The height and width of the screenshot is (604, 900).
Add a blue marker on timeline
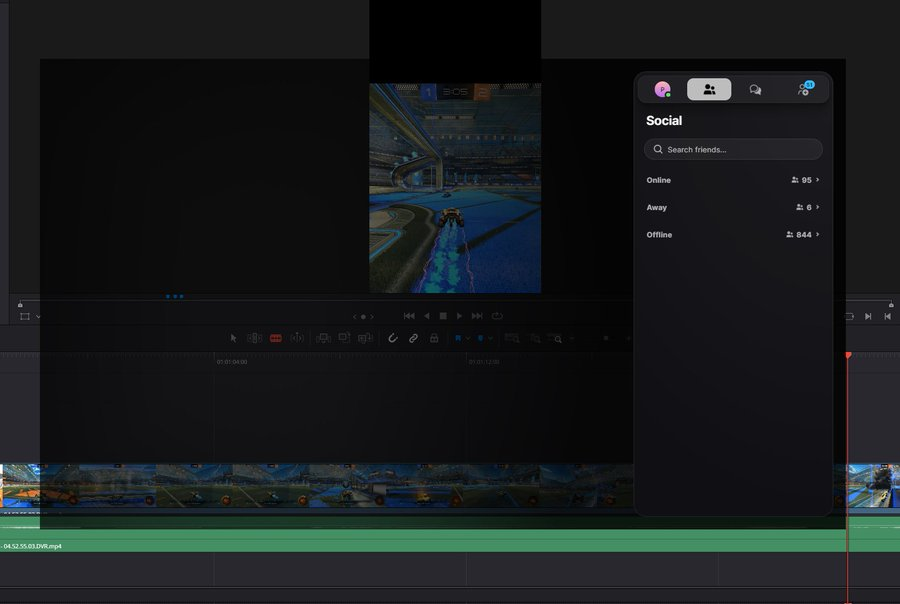click(481, 338)
